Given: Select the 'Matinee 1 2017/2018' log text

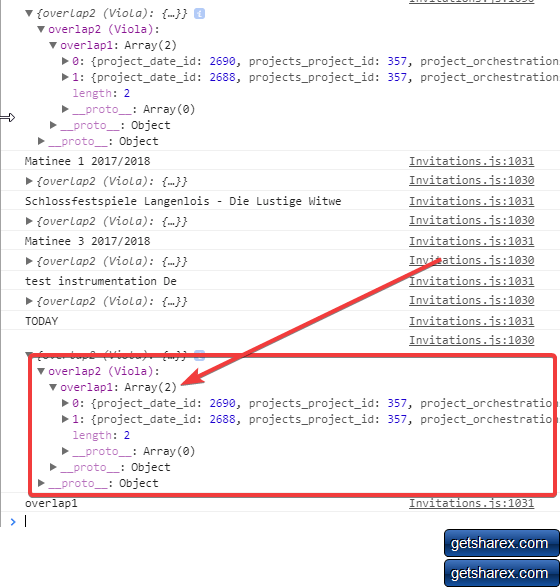Looking at the screenshot, I should coord(88,161).
